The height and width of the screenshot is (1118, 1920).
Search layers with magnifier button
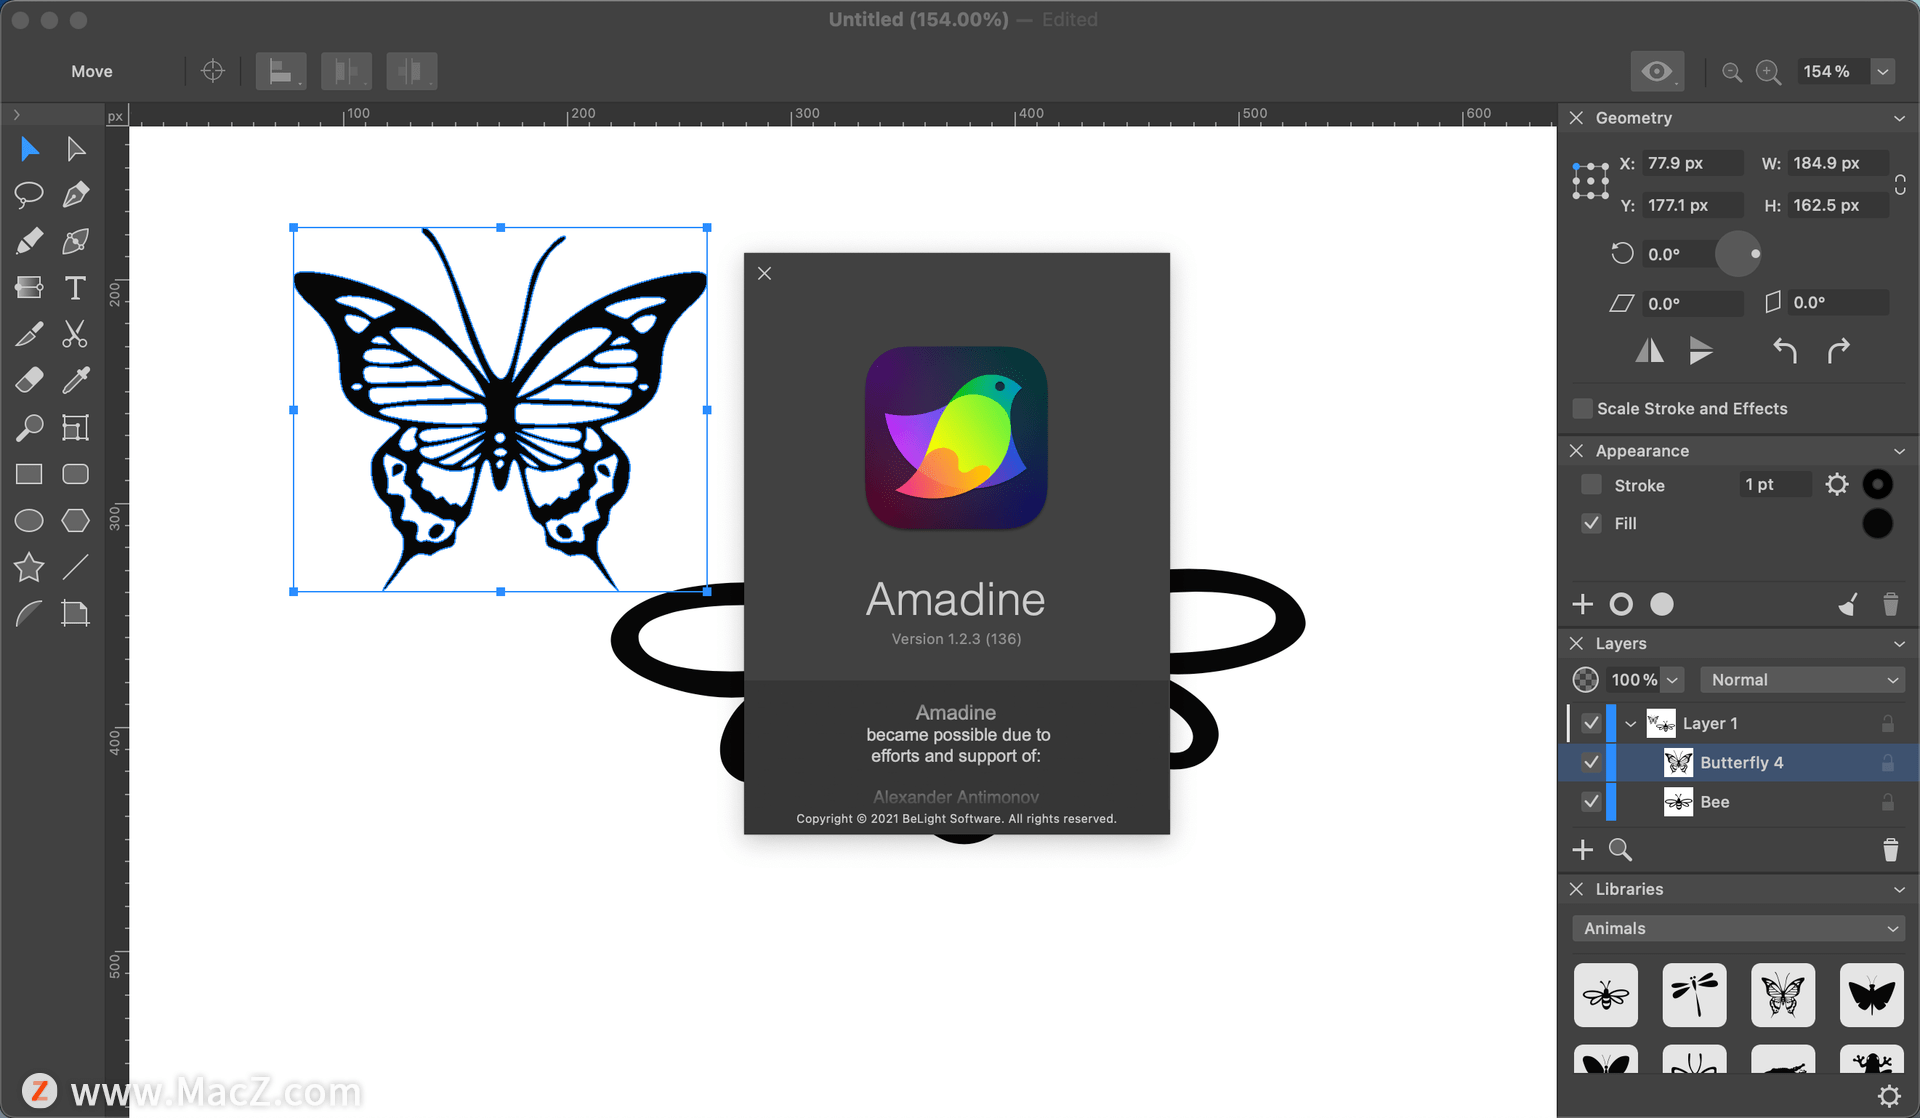[x=1620, y=849]
